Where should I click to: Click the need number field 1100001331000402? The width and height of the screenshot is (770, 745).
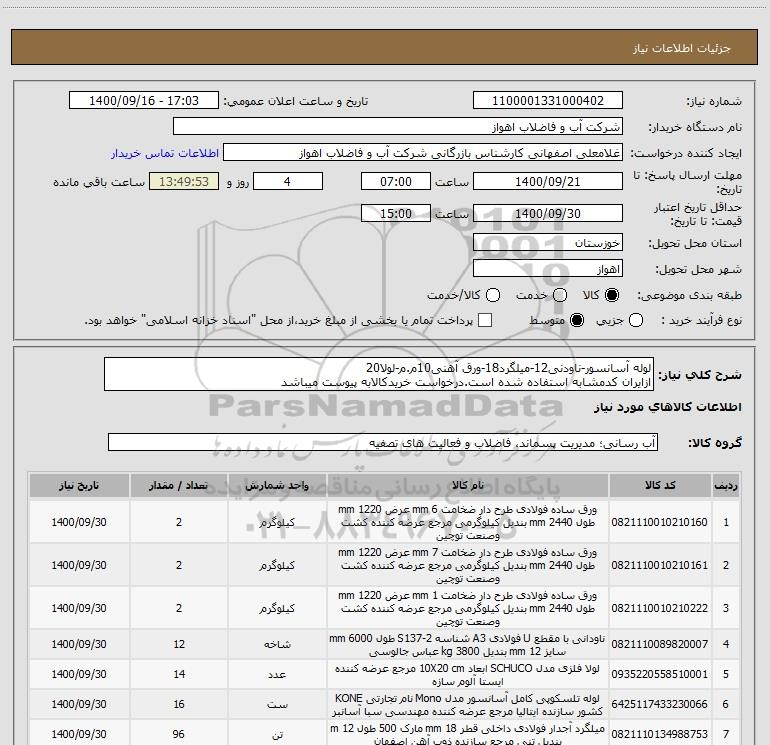coord(548,101)
